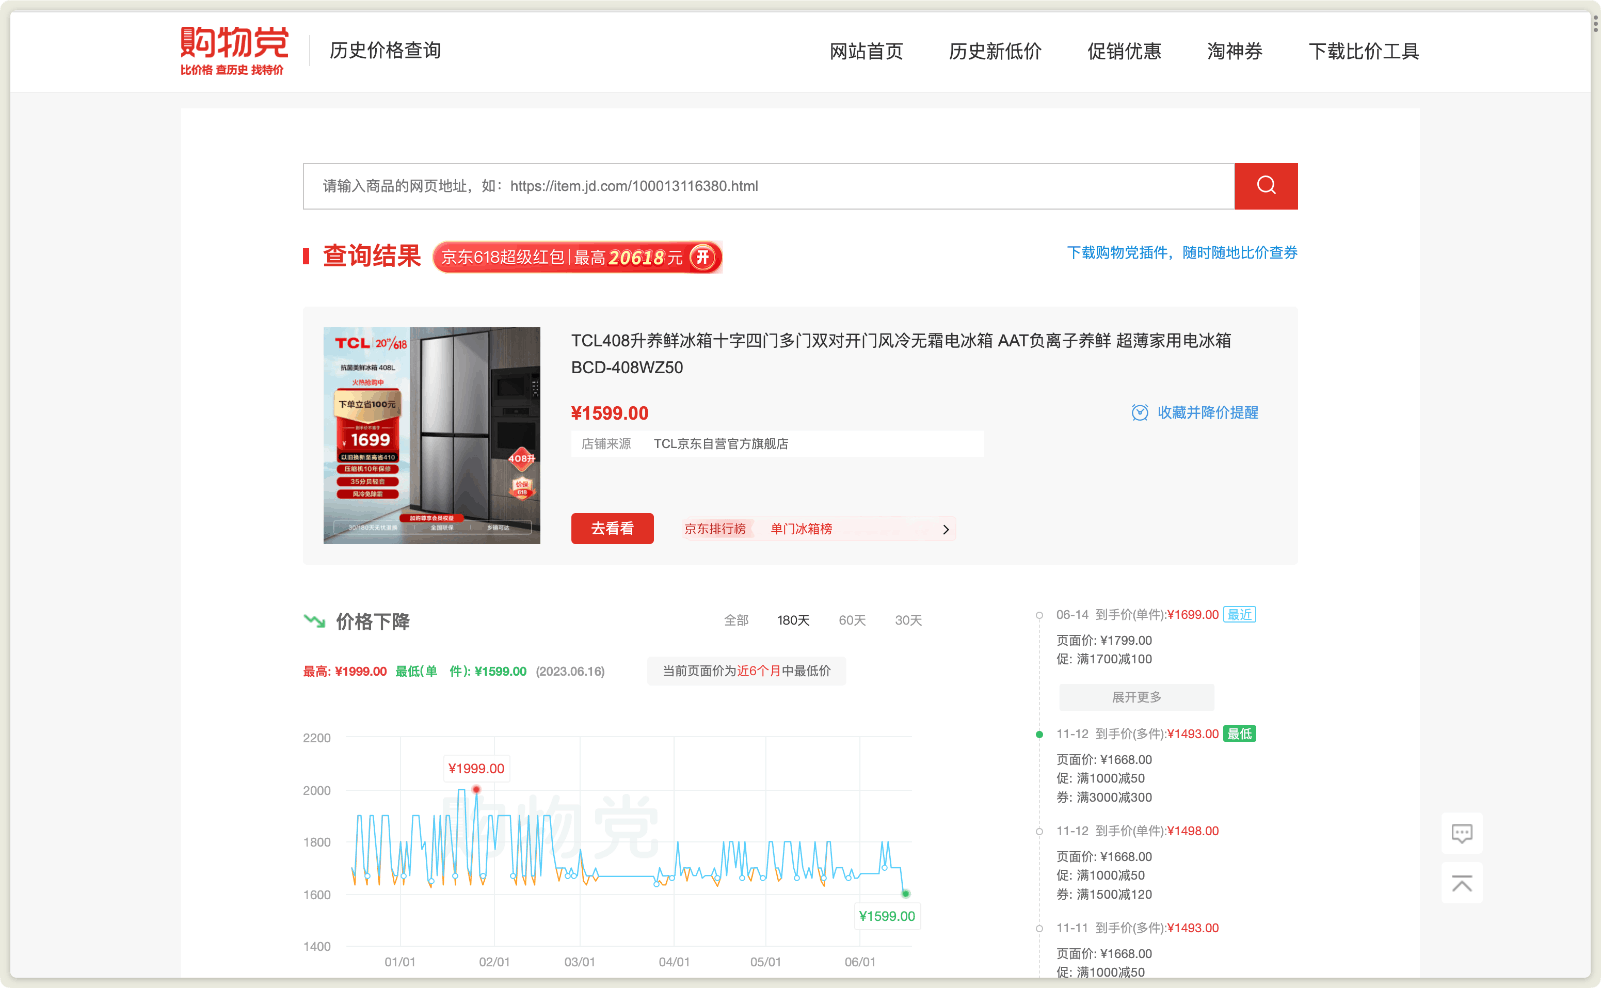Open the 促销优惠 menu item
1601x988 pixels.
[x=1124, y=51]
